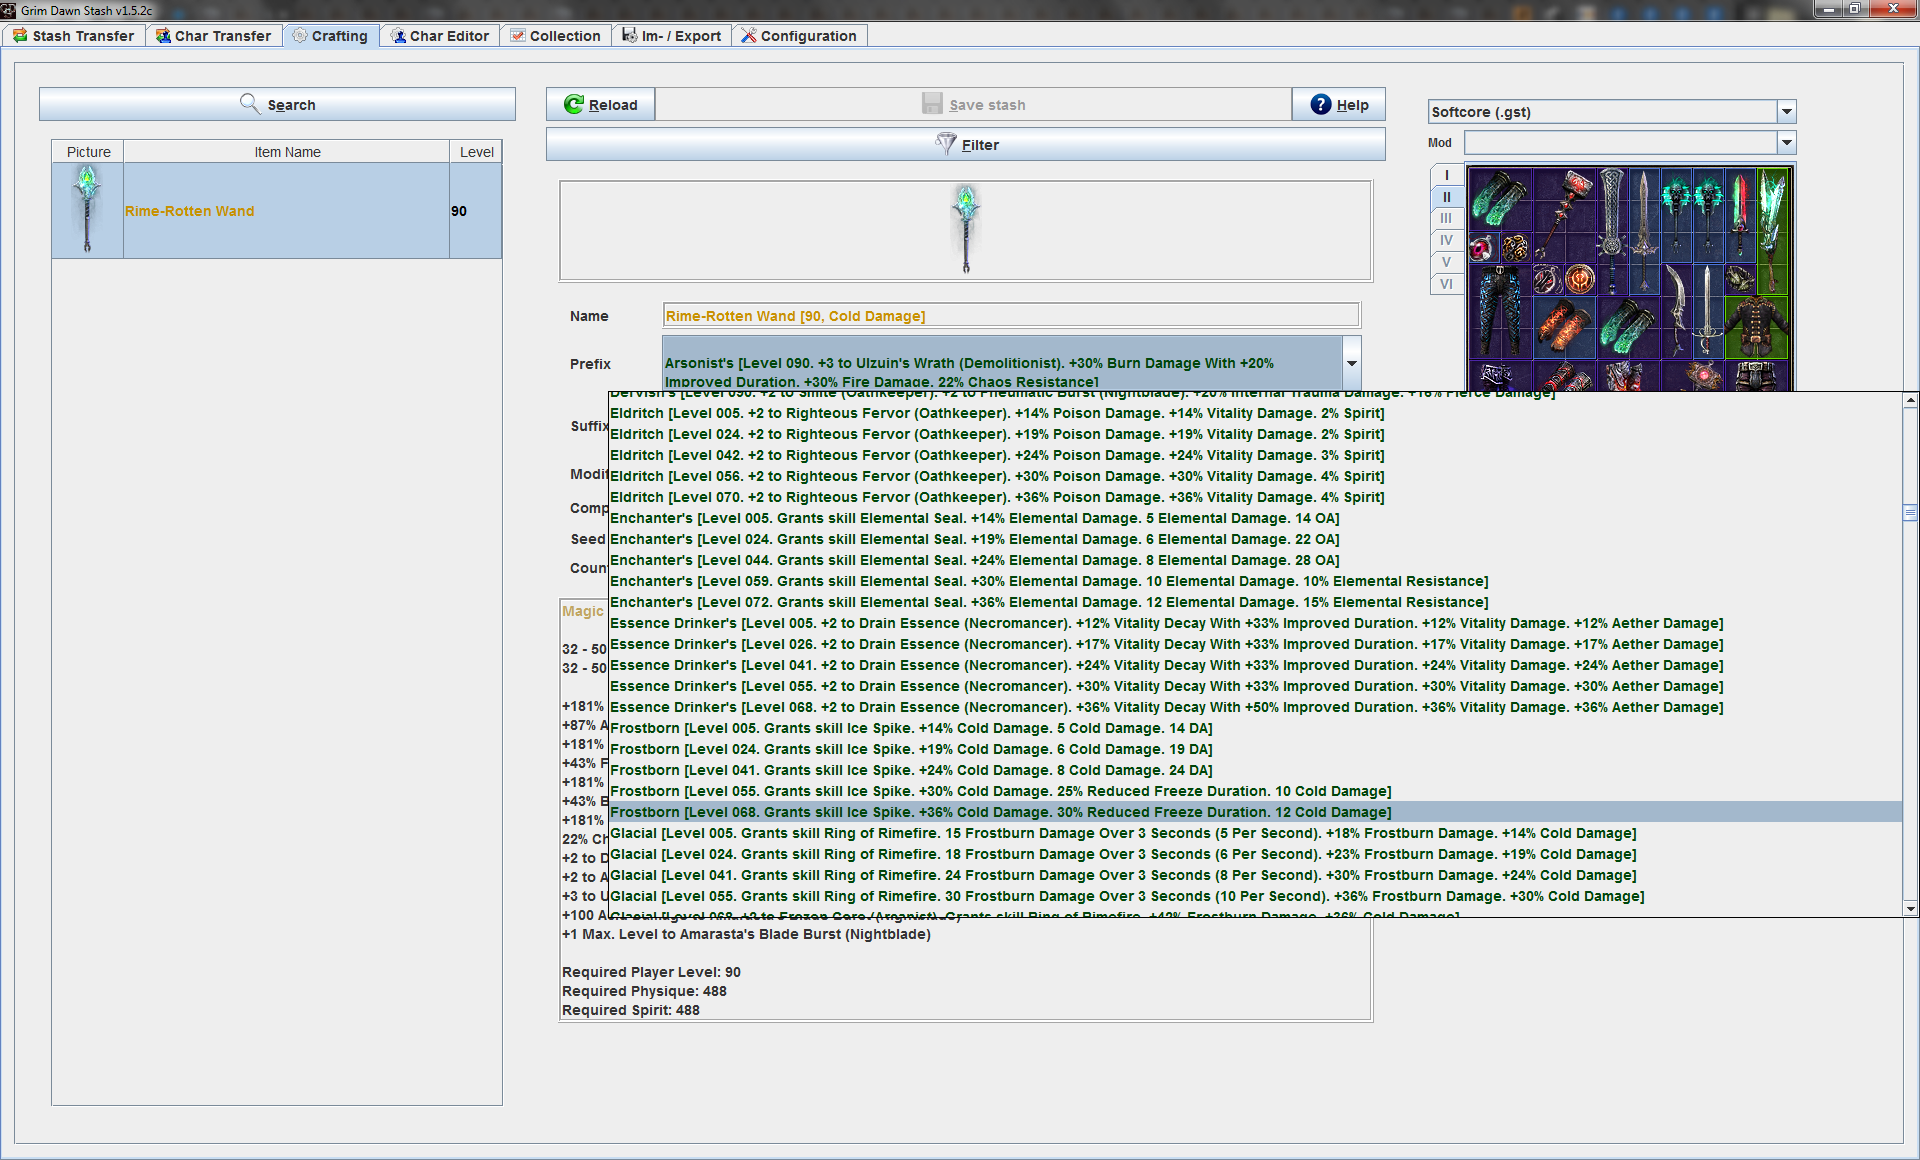Collapse the Prefix dropdown with its arrow
The height and width of the screenshot is (1160, 1920).
tap(1351, 363)
